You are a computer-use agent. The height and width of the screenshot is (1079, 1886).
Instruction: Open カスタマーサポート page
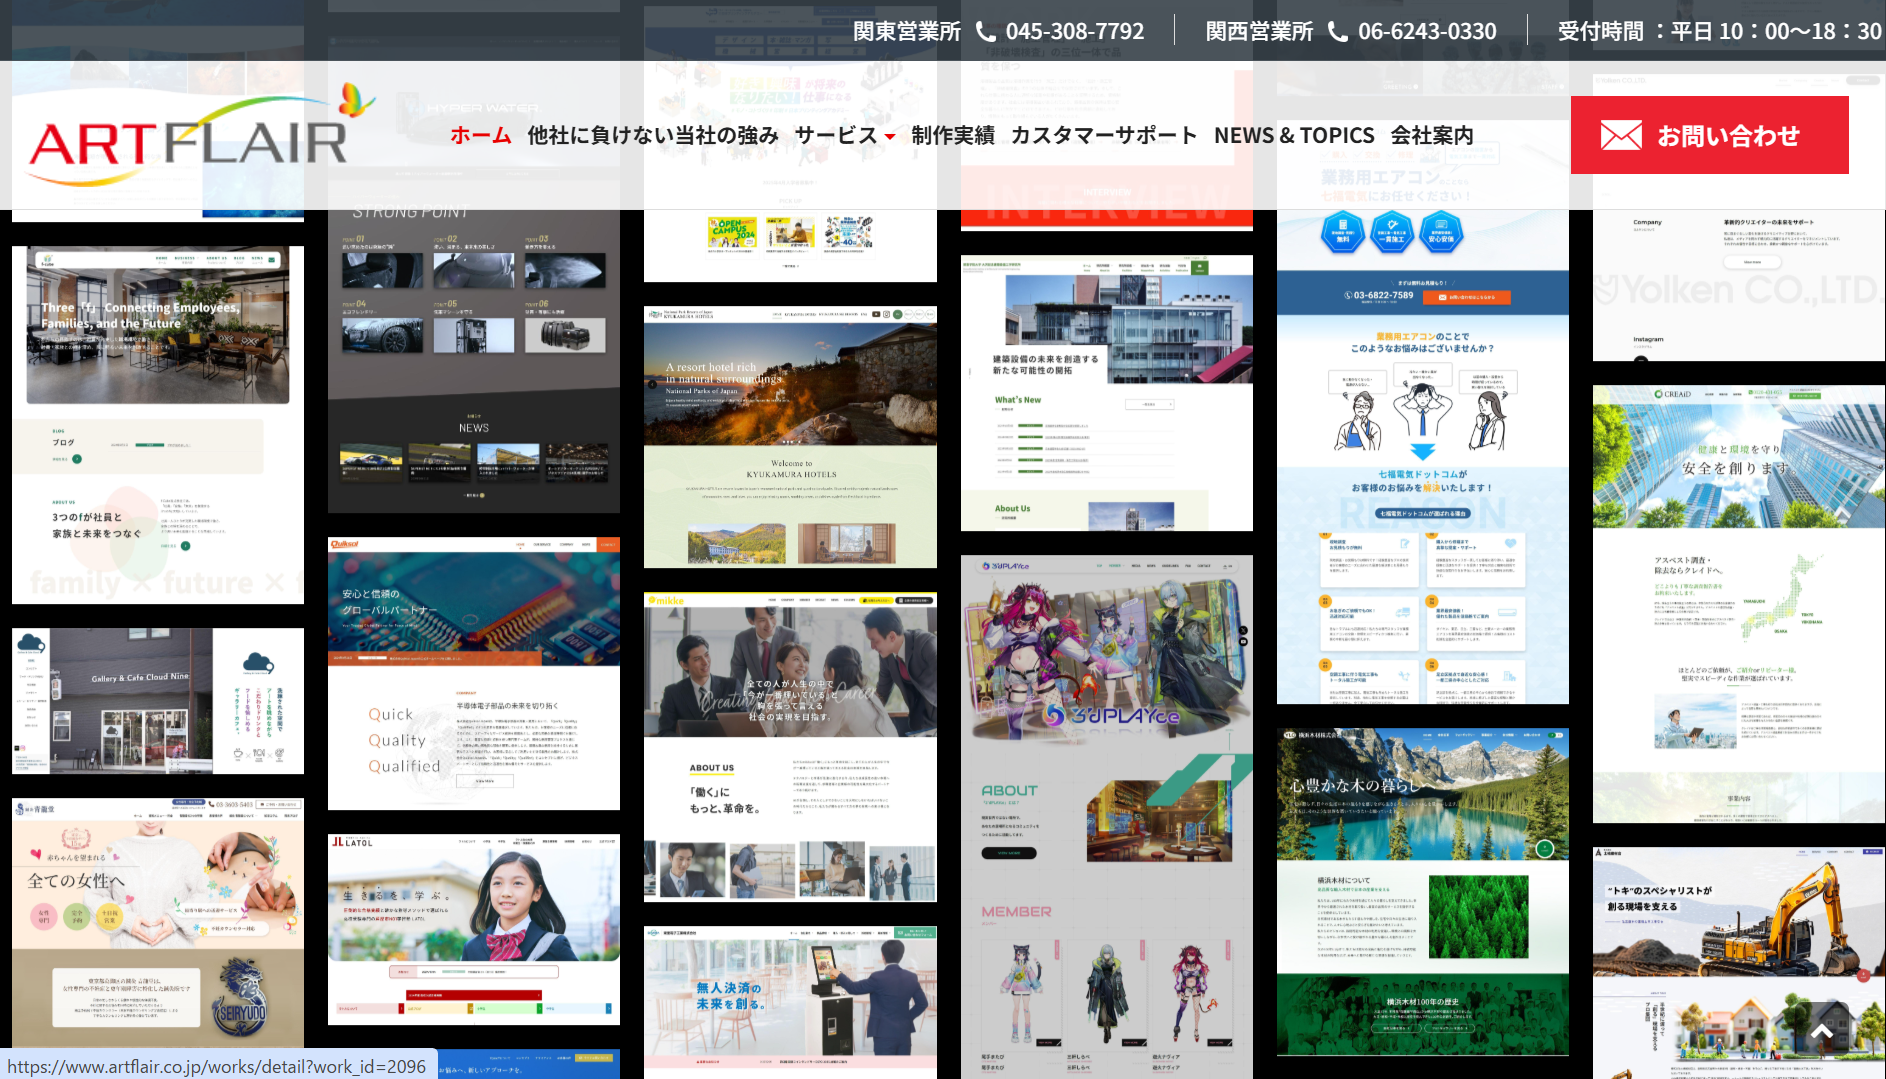1103,136
